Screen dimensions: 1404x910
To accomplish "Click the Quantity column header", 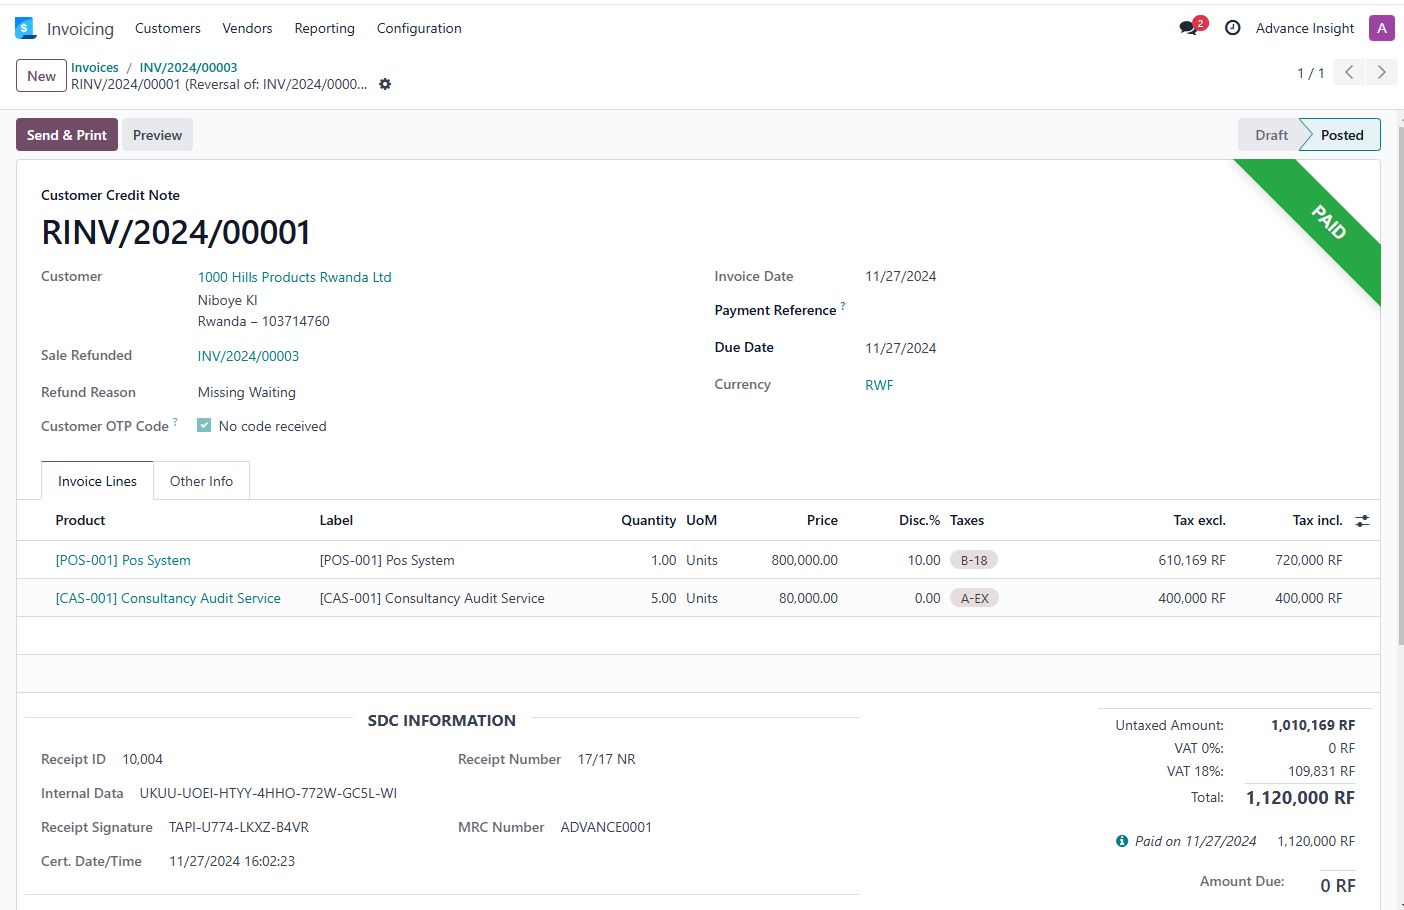I will click(x=648, y=520).
